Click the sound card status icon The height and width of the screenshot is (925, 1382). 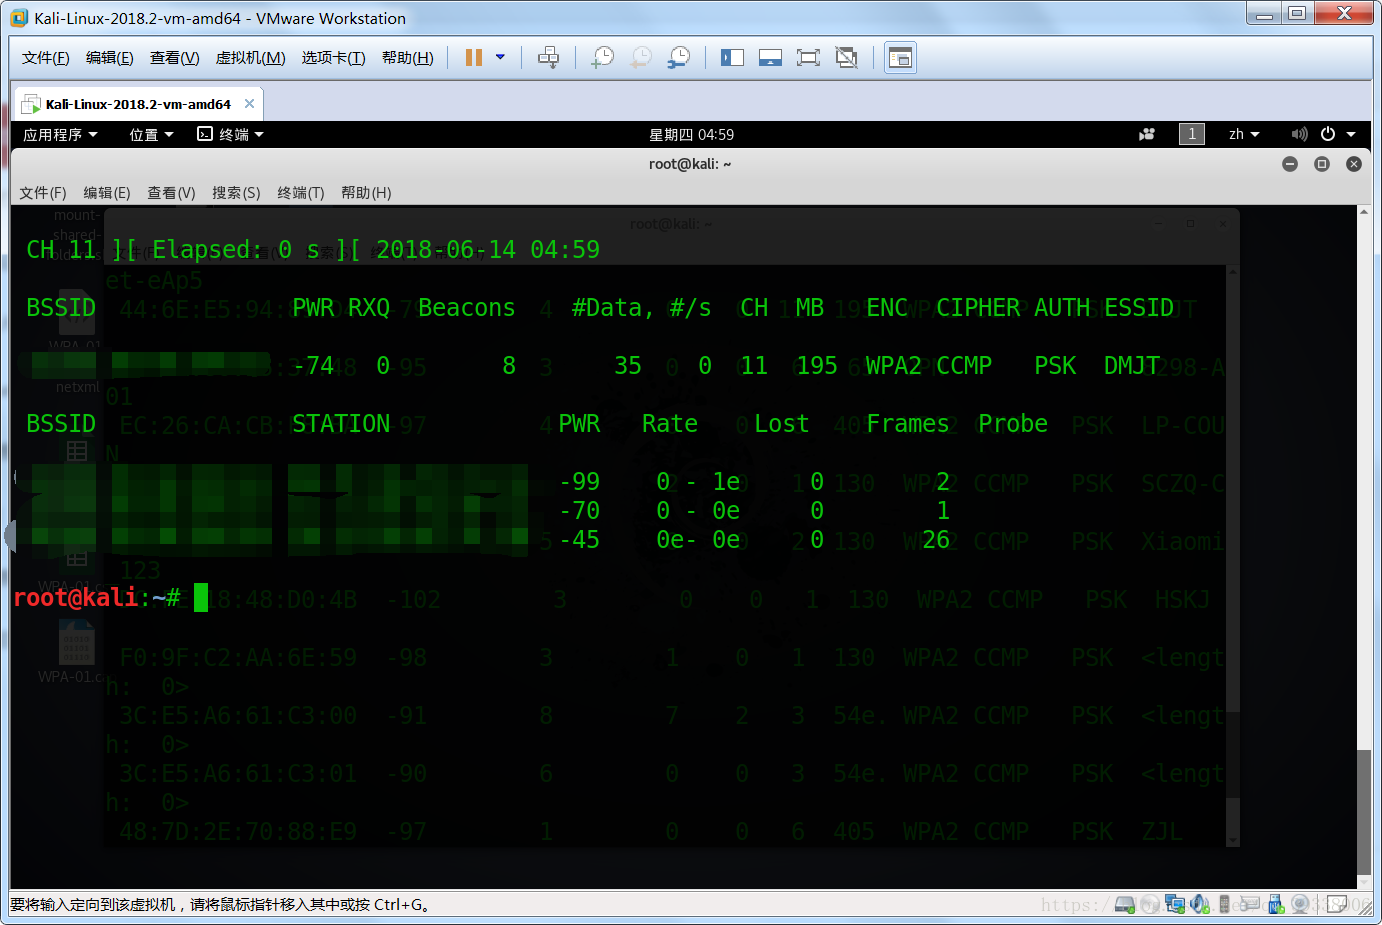click(x=1200, y=904)
